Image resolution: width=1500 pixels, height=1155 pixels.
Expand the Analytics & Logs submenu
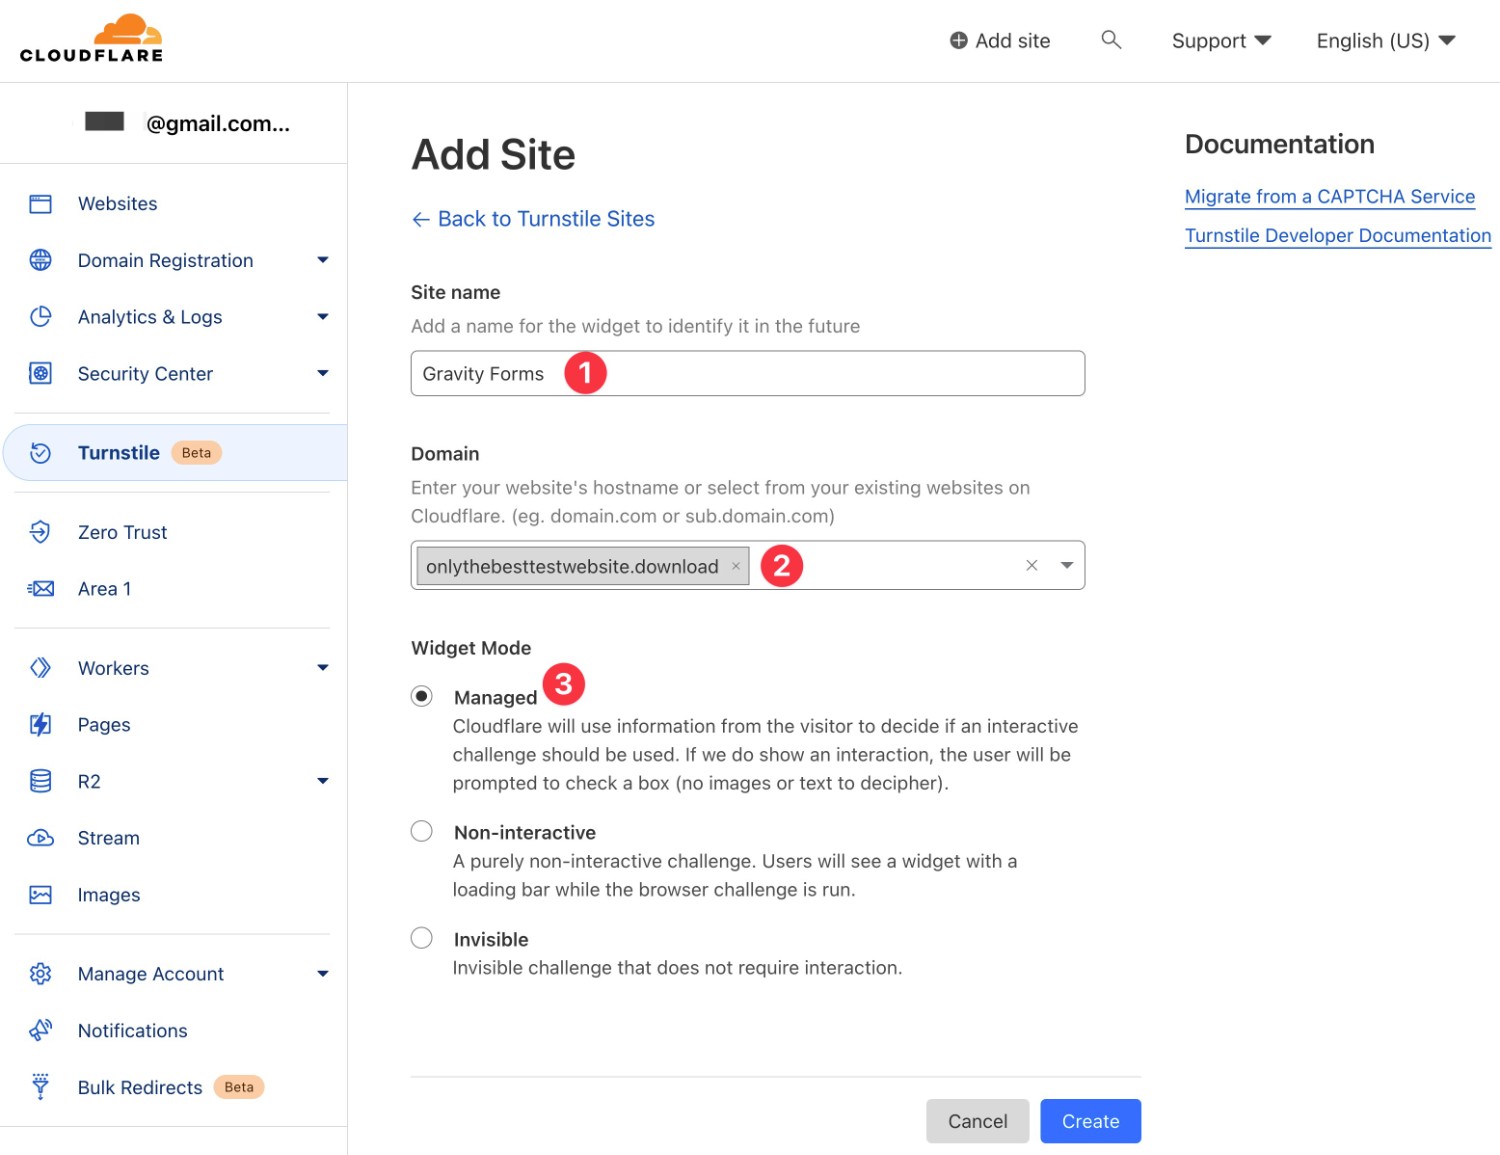click(323, 317)
